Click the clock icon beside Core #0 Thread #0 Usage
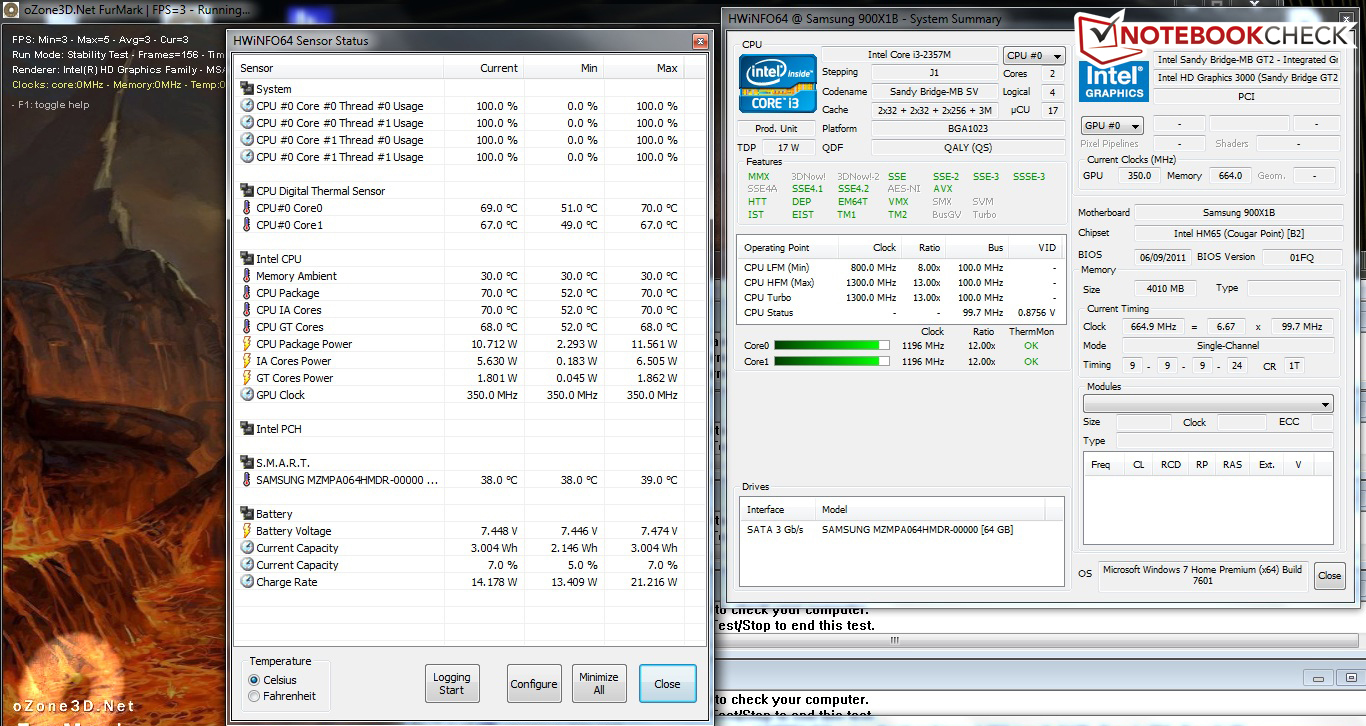This screenshot has width=1366, height=726. (247, 106)
